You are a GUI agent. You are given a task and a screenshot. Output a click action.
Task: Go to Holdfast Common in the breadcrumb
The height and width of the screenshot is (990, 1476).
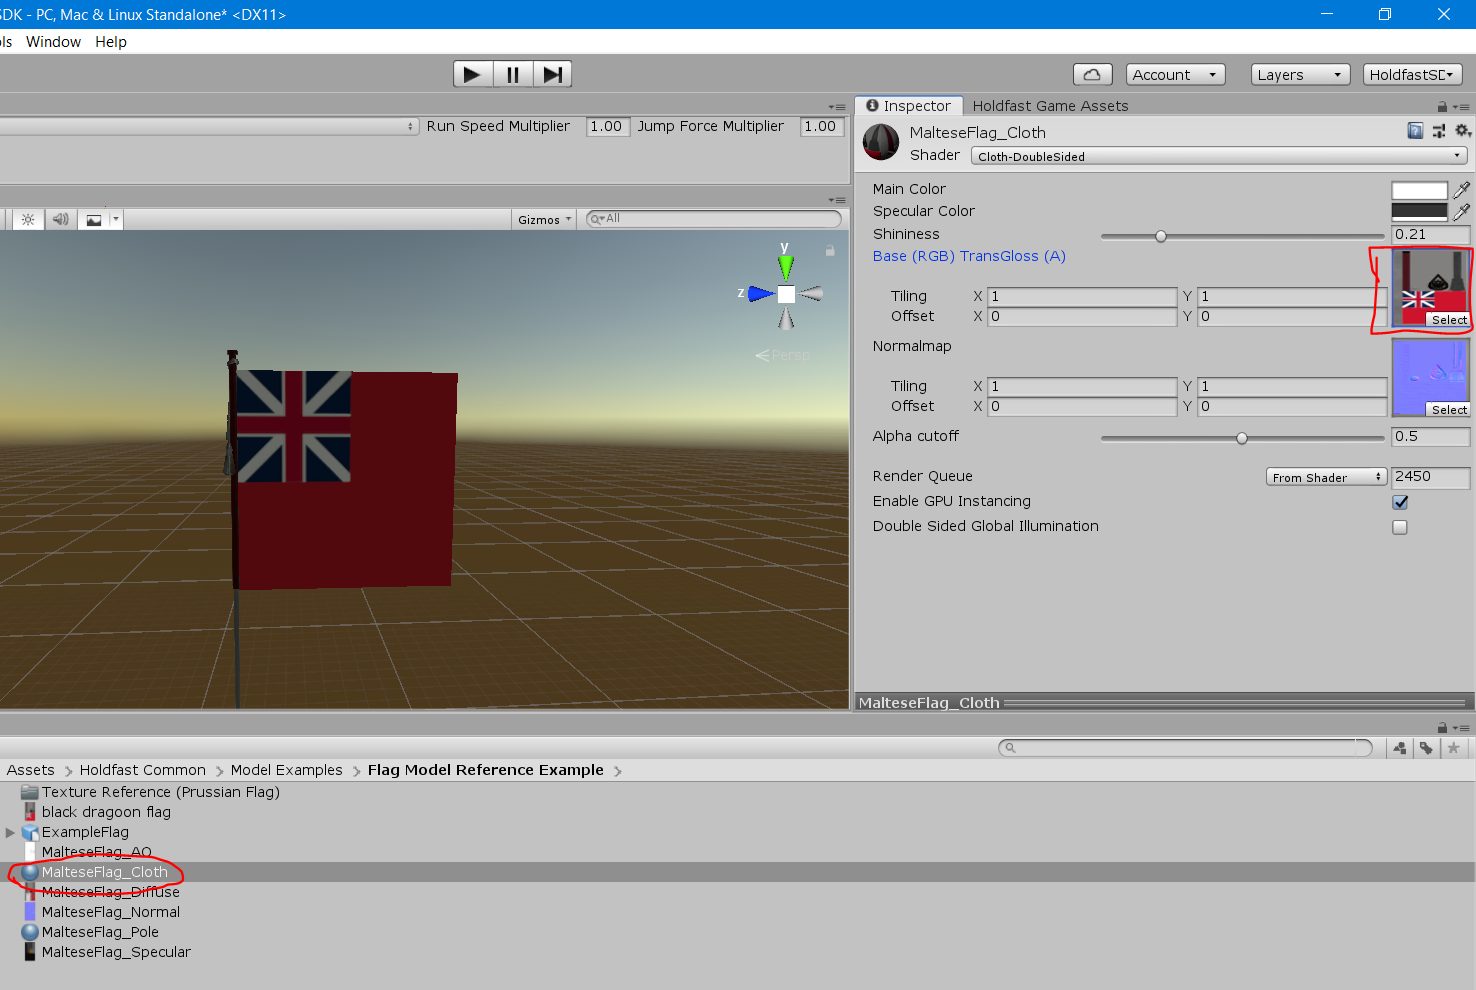click(x=143, y=770)
